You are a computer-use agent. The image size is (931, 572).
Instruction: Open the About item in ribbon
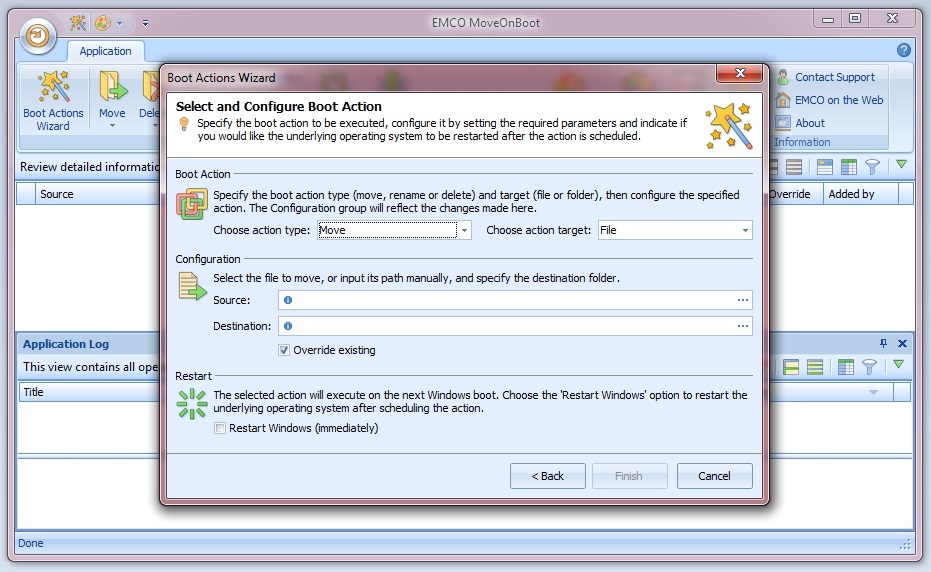point(810,123)
